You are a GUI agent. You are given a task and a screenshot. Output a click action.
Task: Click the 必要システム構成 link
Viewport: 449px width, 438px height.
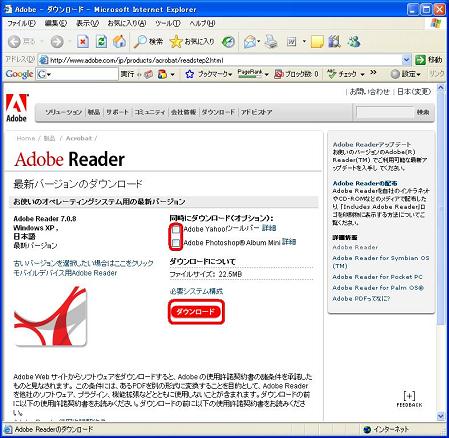[196, 291]
